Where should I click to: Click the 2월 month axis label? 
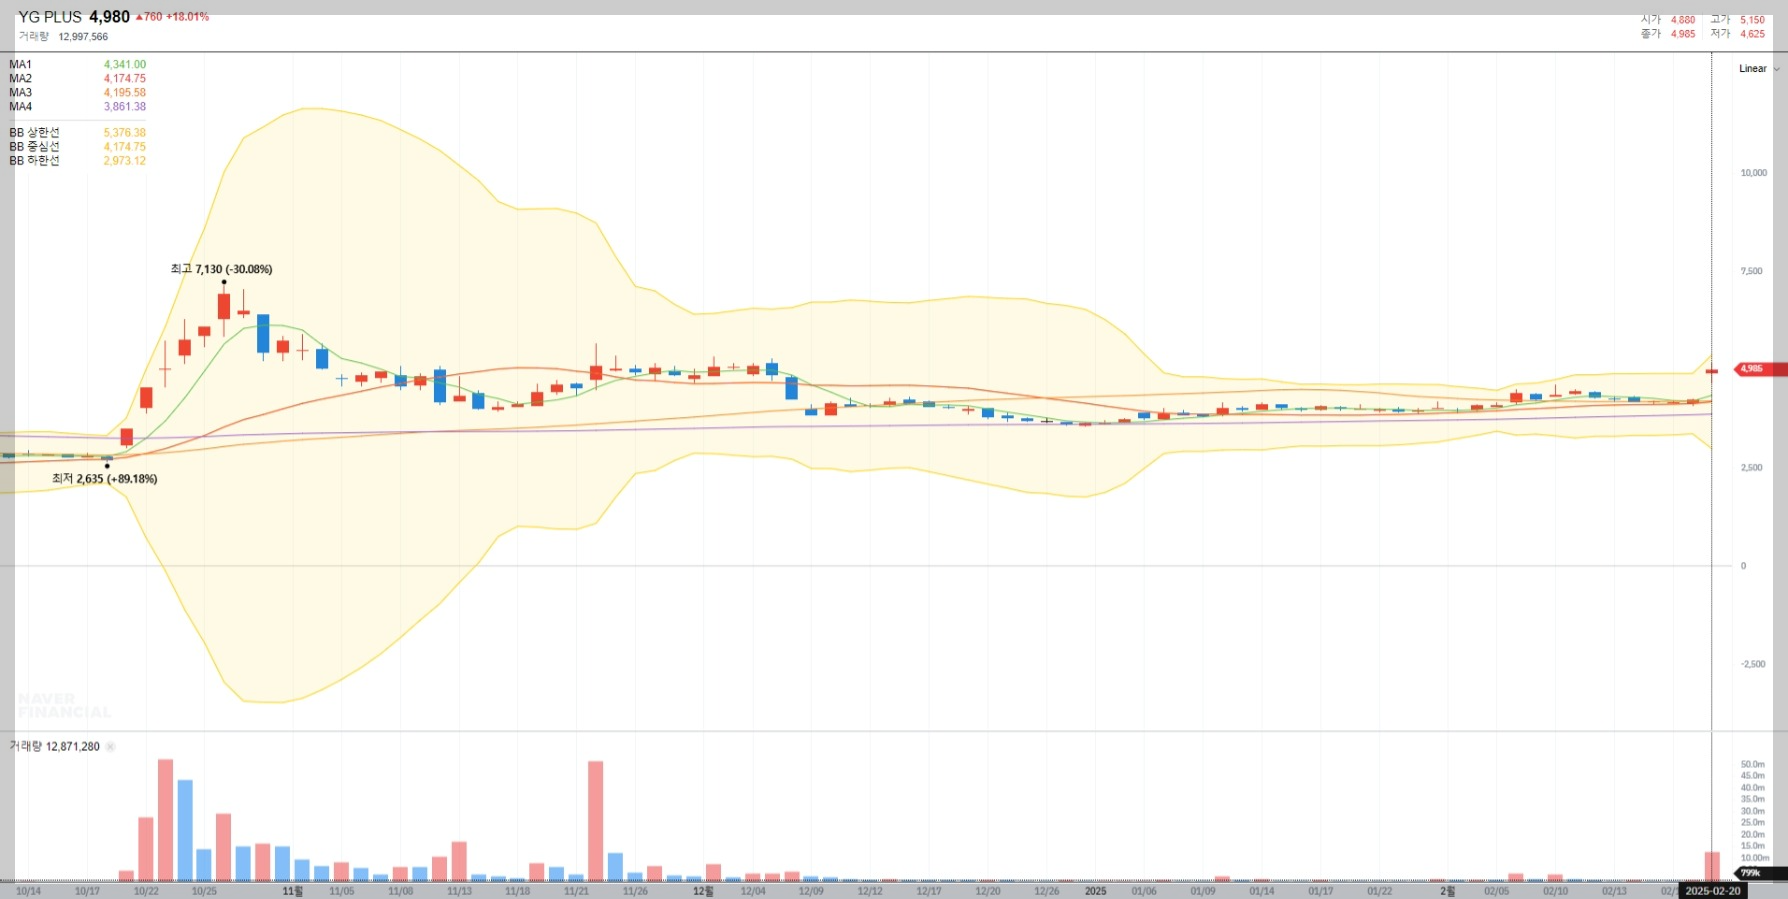point(1447,891)
